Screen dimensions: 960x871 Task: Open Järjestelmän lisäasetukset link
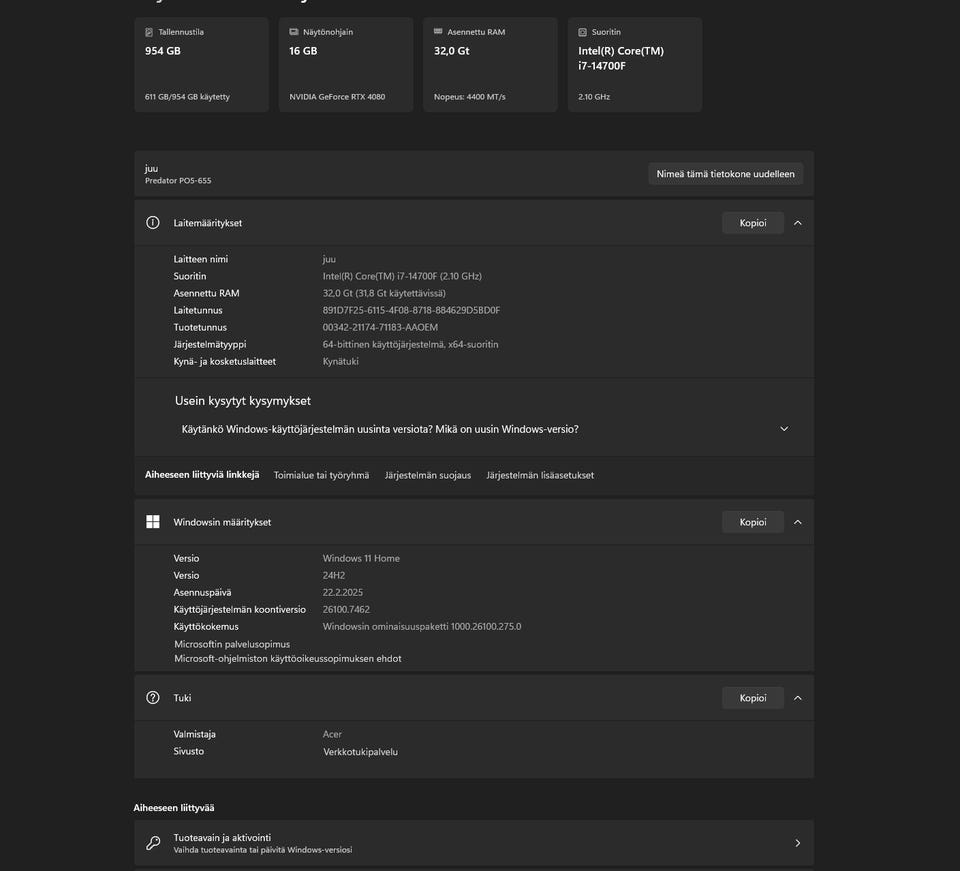(x=540, y=475)
